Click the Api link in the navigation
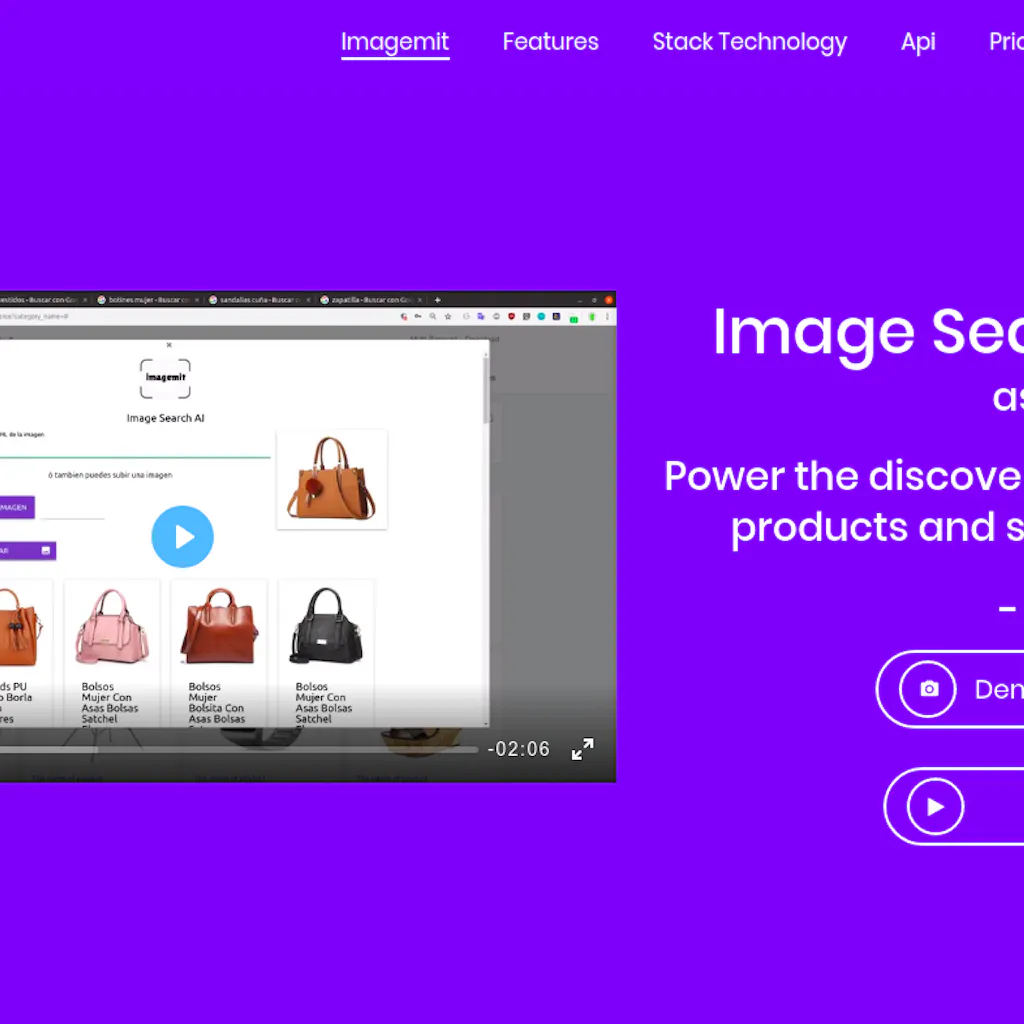Image resolution: width=1024 pixels, height=1024 pixels. click(x=917, y=42)
